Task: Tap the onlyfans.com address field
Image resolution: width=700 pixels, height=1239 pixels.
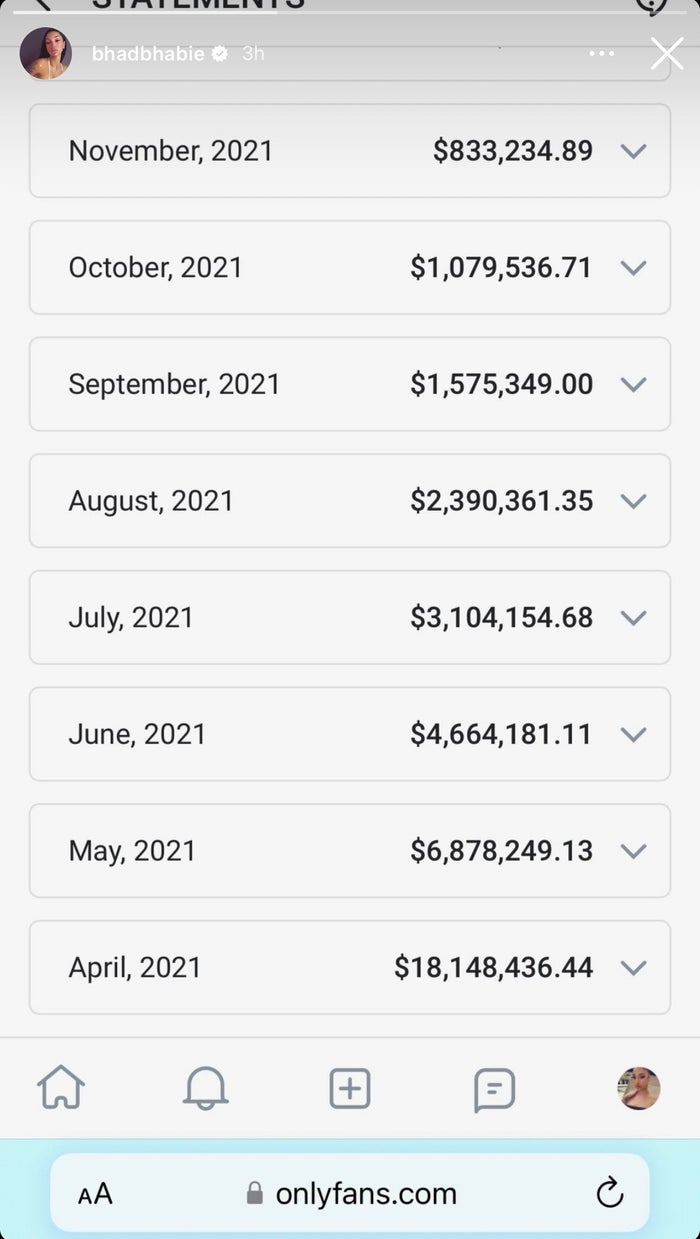Action: 365,1193
